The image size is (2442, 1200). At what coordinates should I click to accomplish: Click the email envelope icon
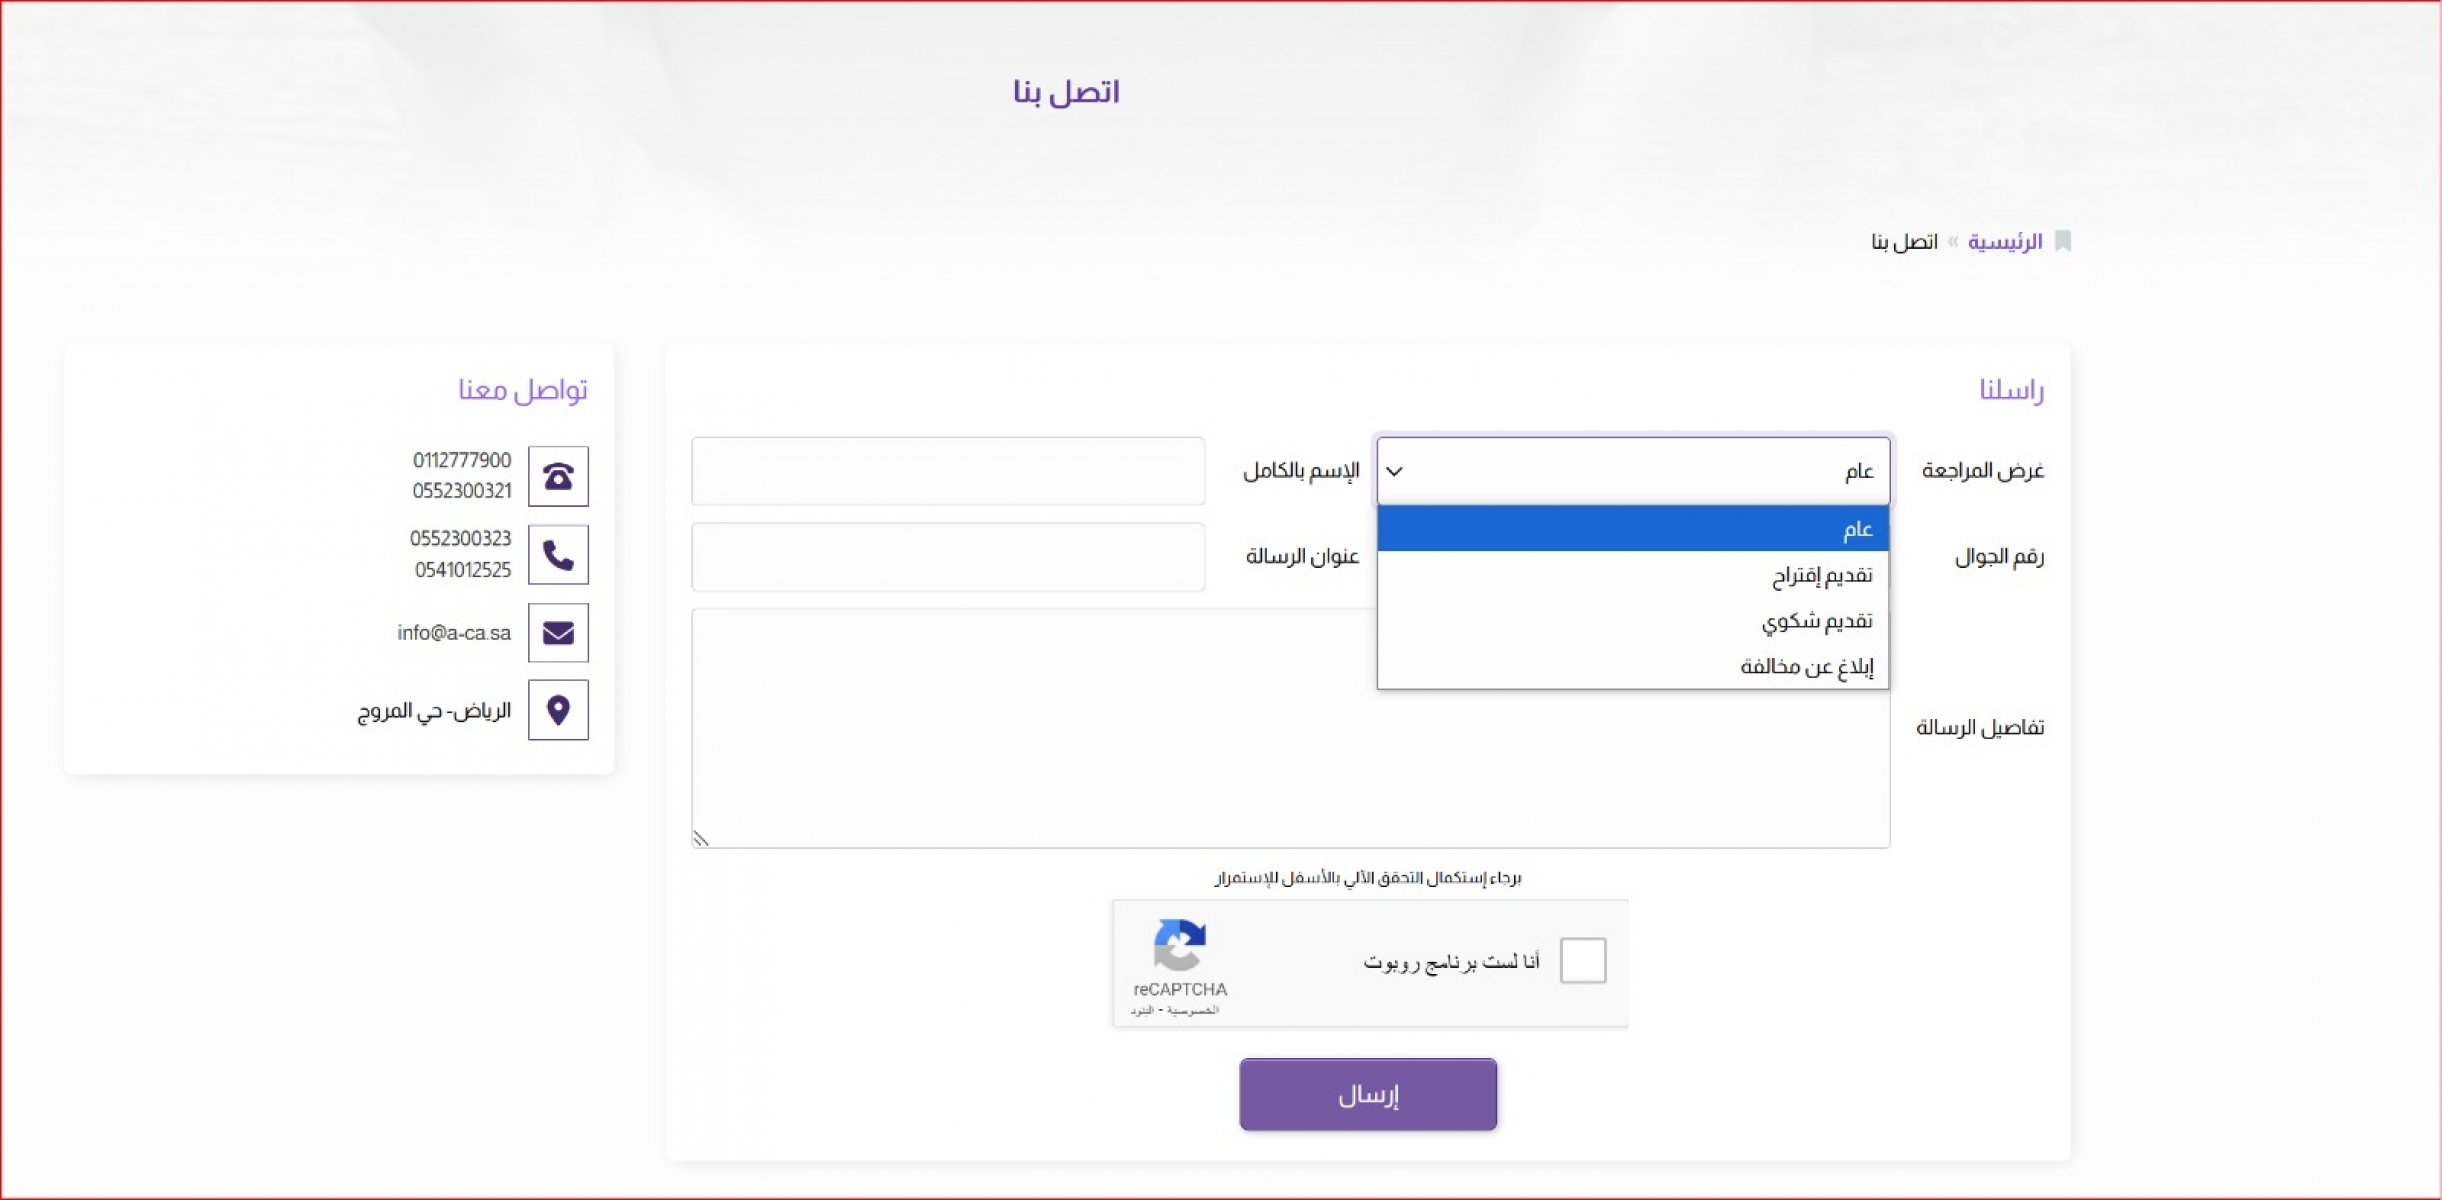558,633
